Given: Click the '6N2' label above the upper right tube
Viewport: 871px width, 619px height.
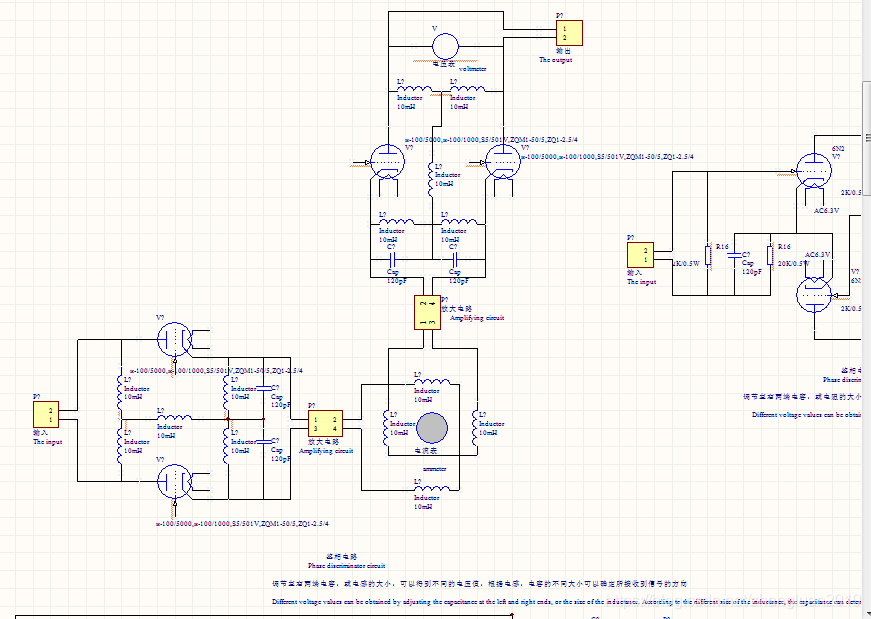Looking at the screenshot, I should [x=838, y=149].
